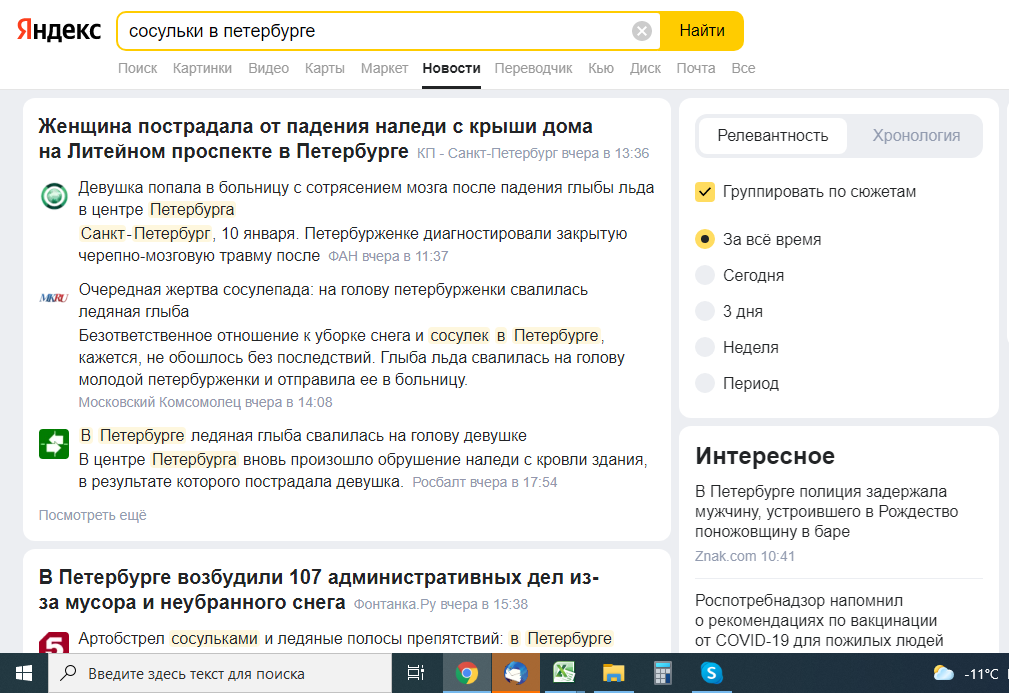The width and height of the screenshot is (1009, 693).
Task: Open headline 'Женщина пострадала от падения наледи'
Action: pyautogui.click(x=315, y=139)
